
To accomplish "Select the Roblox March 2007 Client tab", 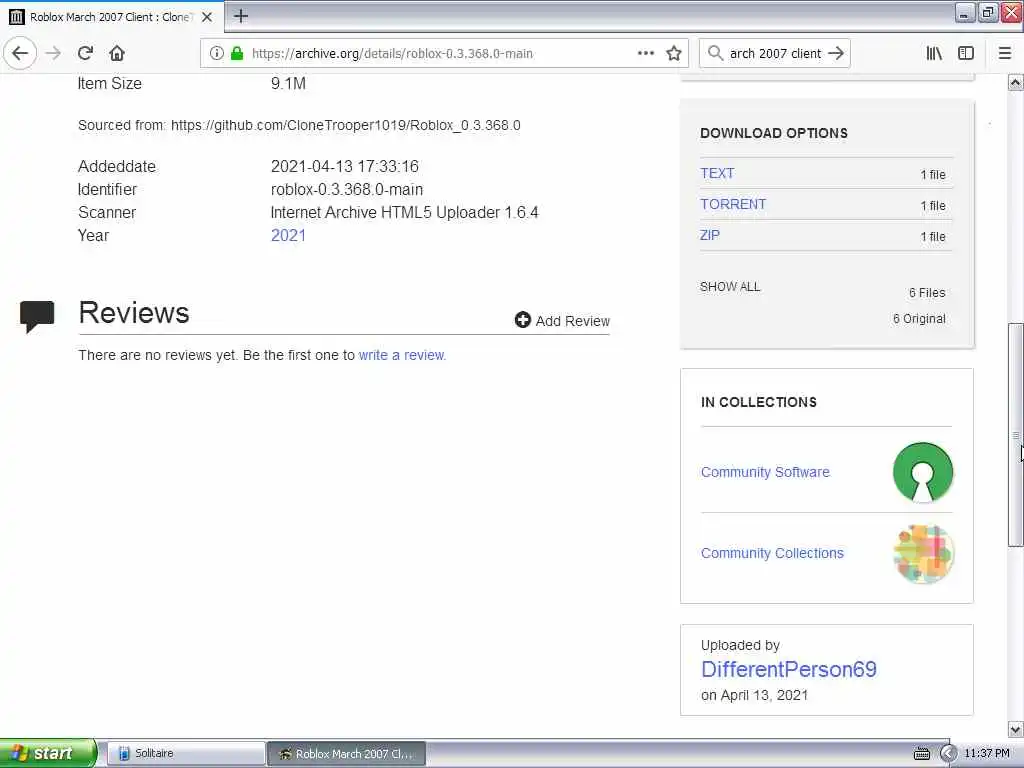I will [112, 17].
